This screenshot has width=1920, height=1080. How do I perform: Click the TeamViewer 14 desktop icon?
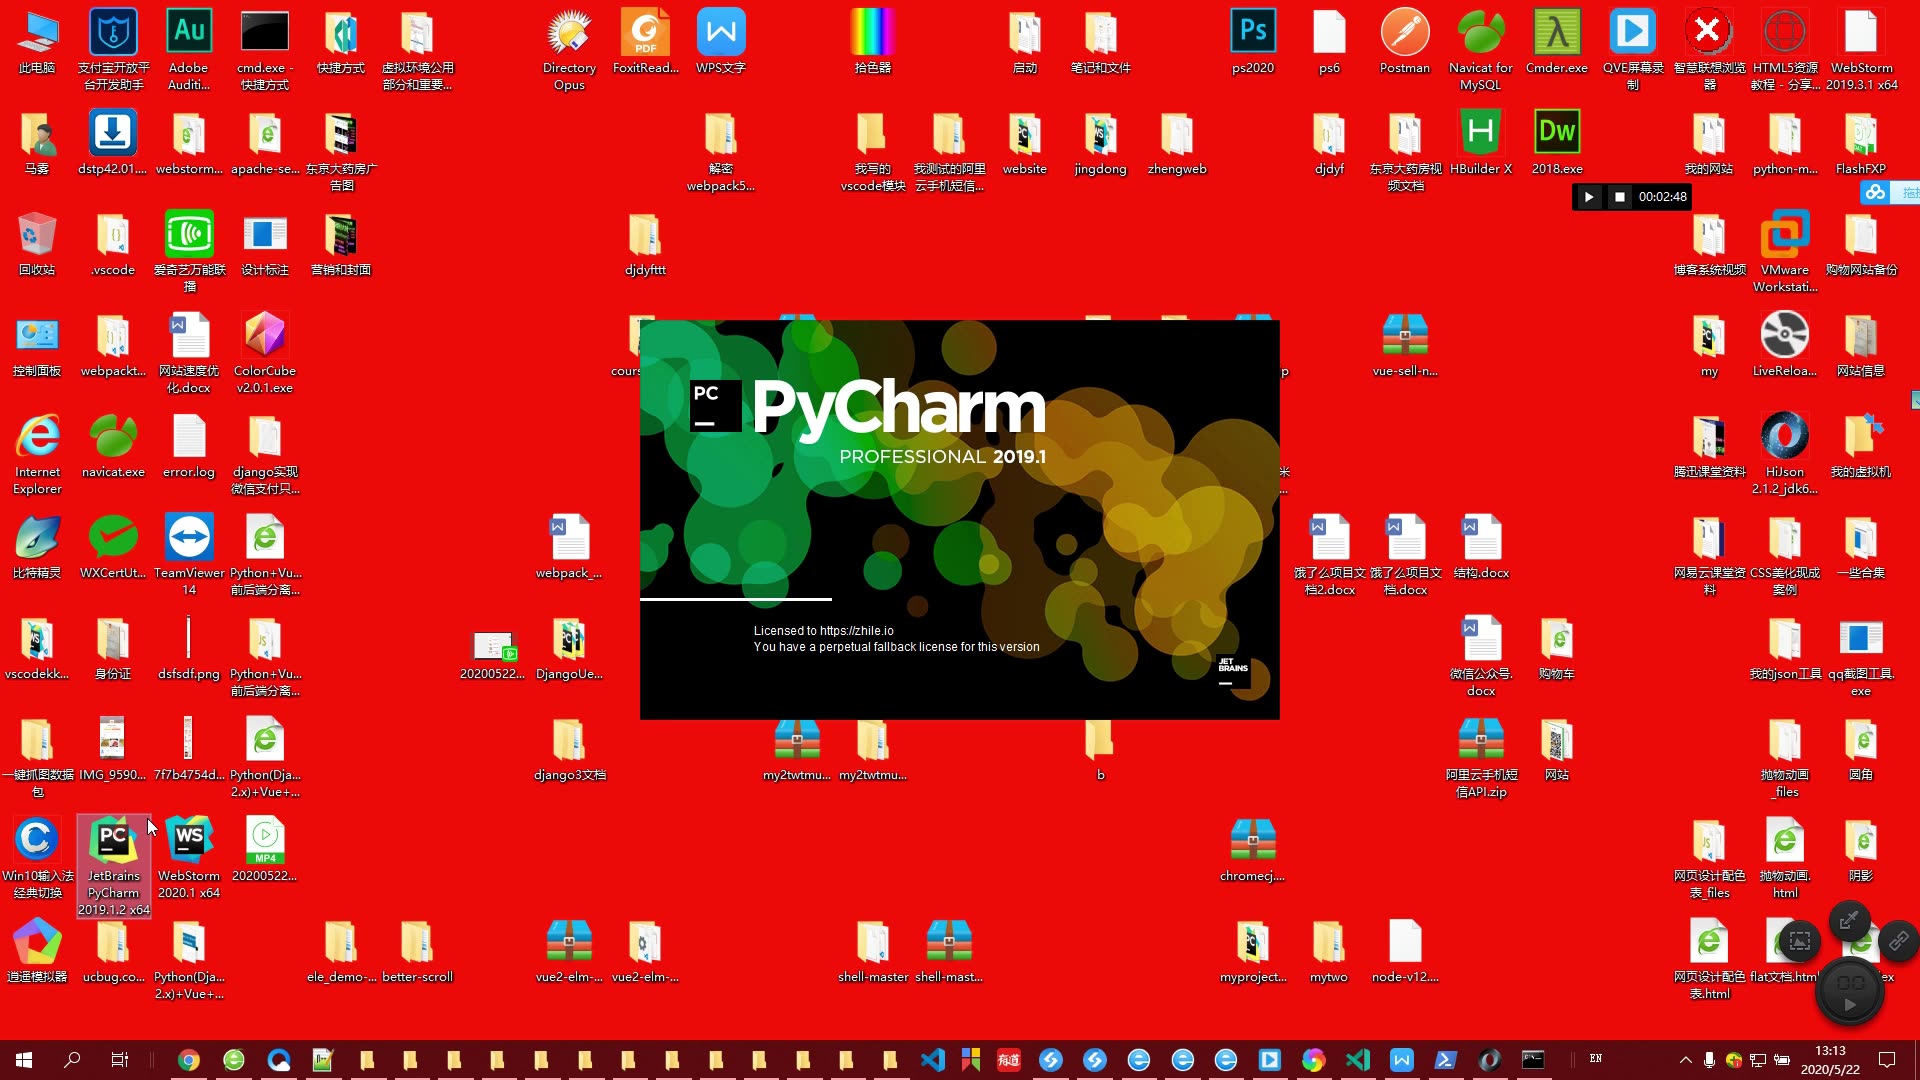click(x=189, y=539)
